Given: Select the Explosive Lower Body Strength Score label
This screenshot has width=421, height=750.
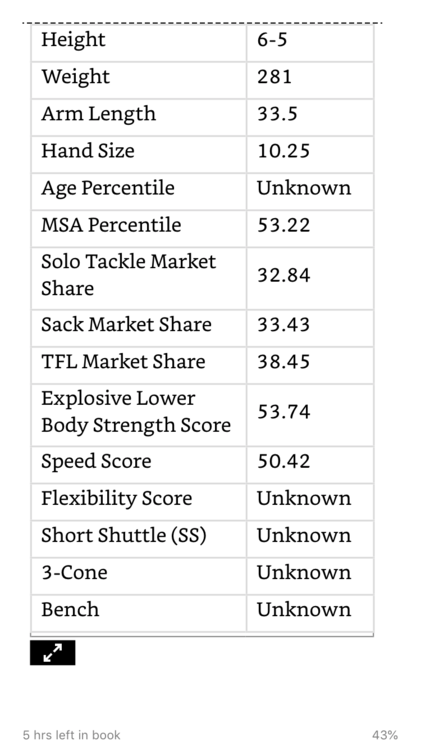Looking at the screenshot, I should click(x=136, y=412).
